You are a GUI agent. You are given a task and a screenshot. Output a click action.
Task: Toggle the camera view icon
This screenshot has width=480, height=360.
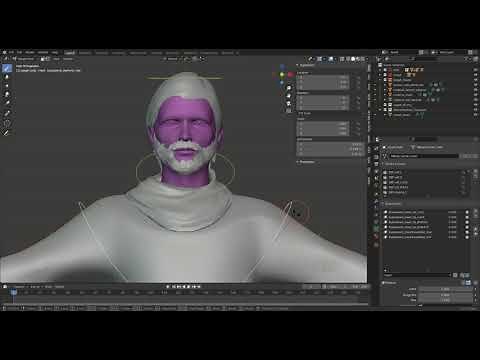pos(289,104)
